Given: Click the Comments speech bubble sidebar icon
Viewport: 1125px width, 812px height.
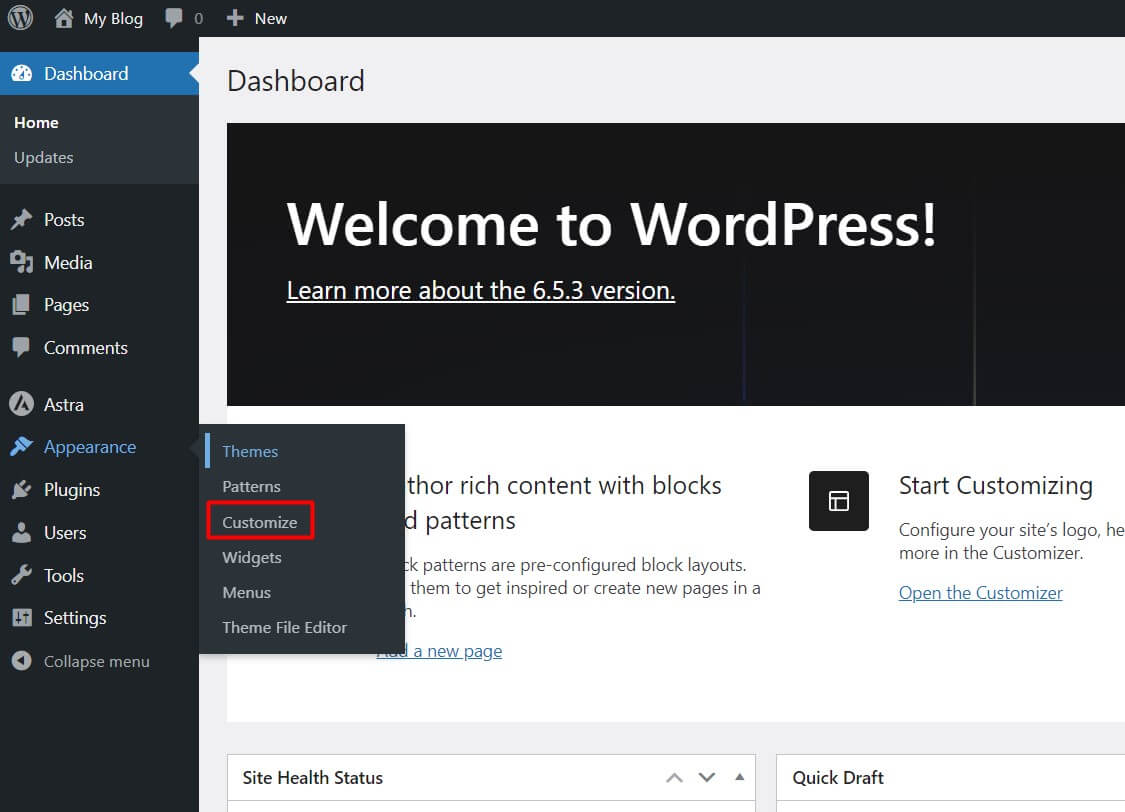Looking at the screenshot, I should click(22, 348).
